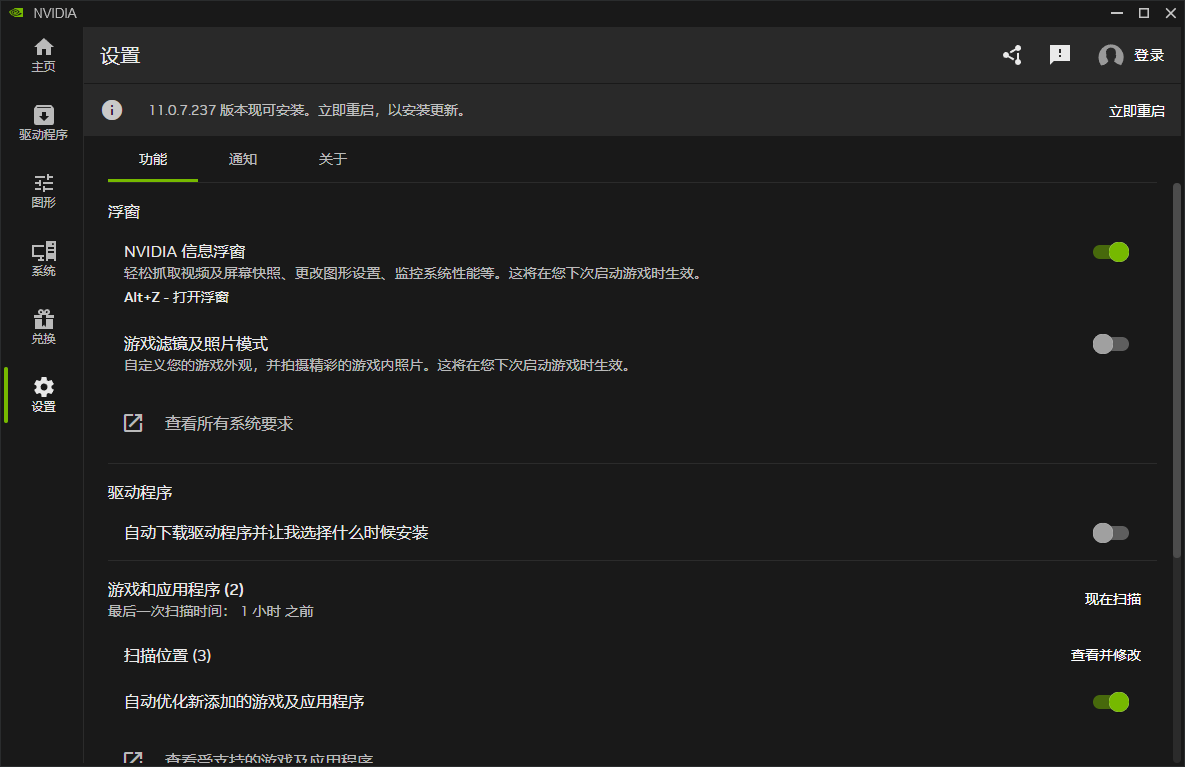Enable 游戏滤镜及照片模式
This screenshot has width=1185, height=767.
coord(1110,343)
